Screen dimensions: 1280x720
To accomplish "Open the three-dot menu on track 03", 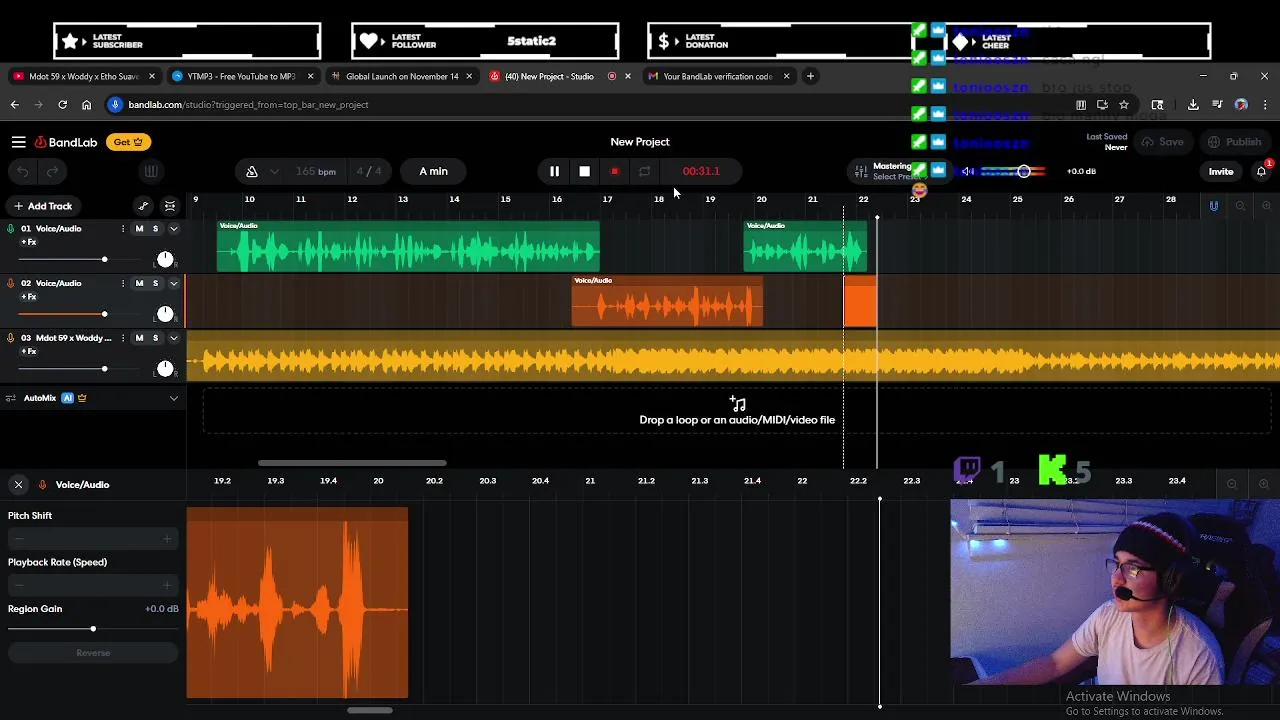I will pos(123,338).
